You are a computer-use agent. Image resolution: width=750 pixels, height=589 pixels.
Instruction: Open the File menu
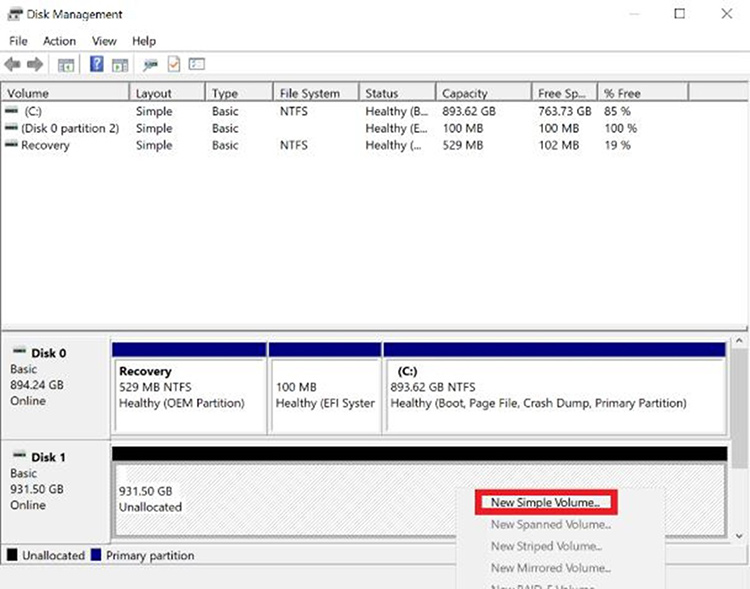tap(18, 41)
